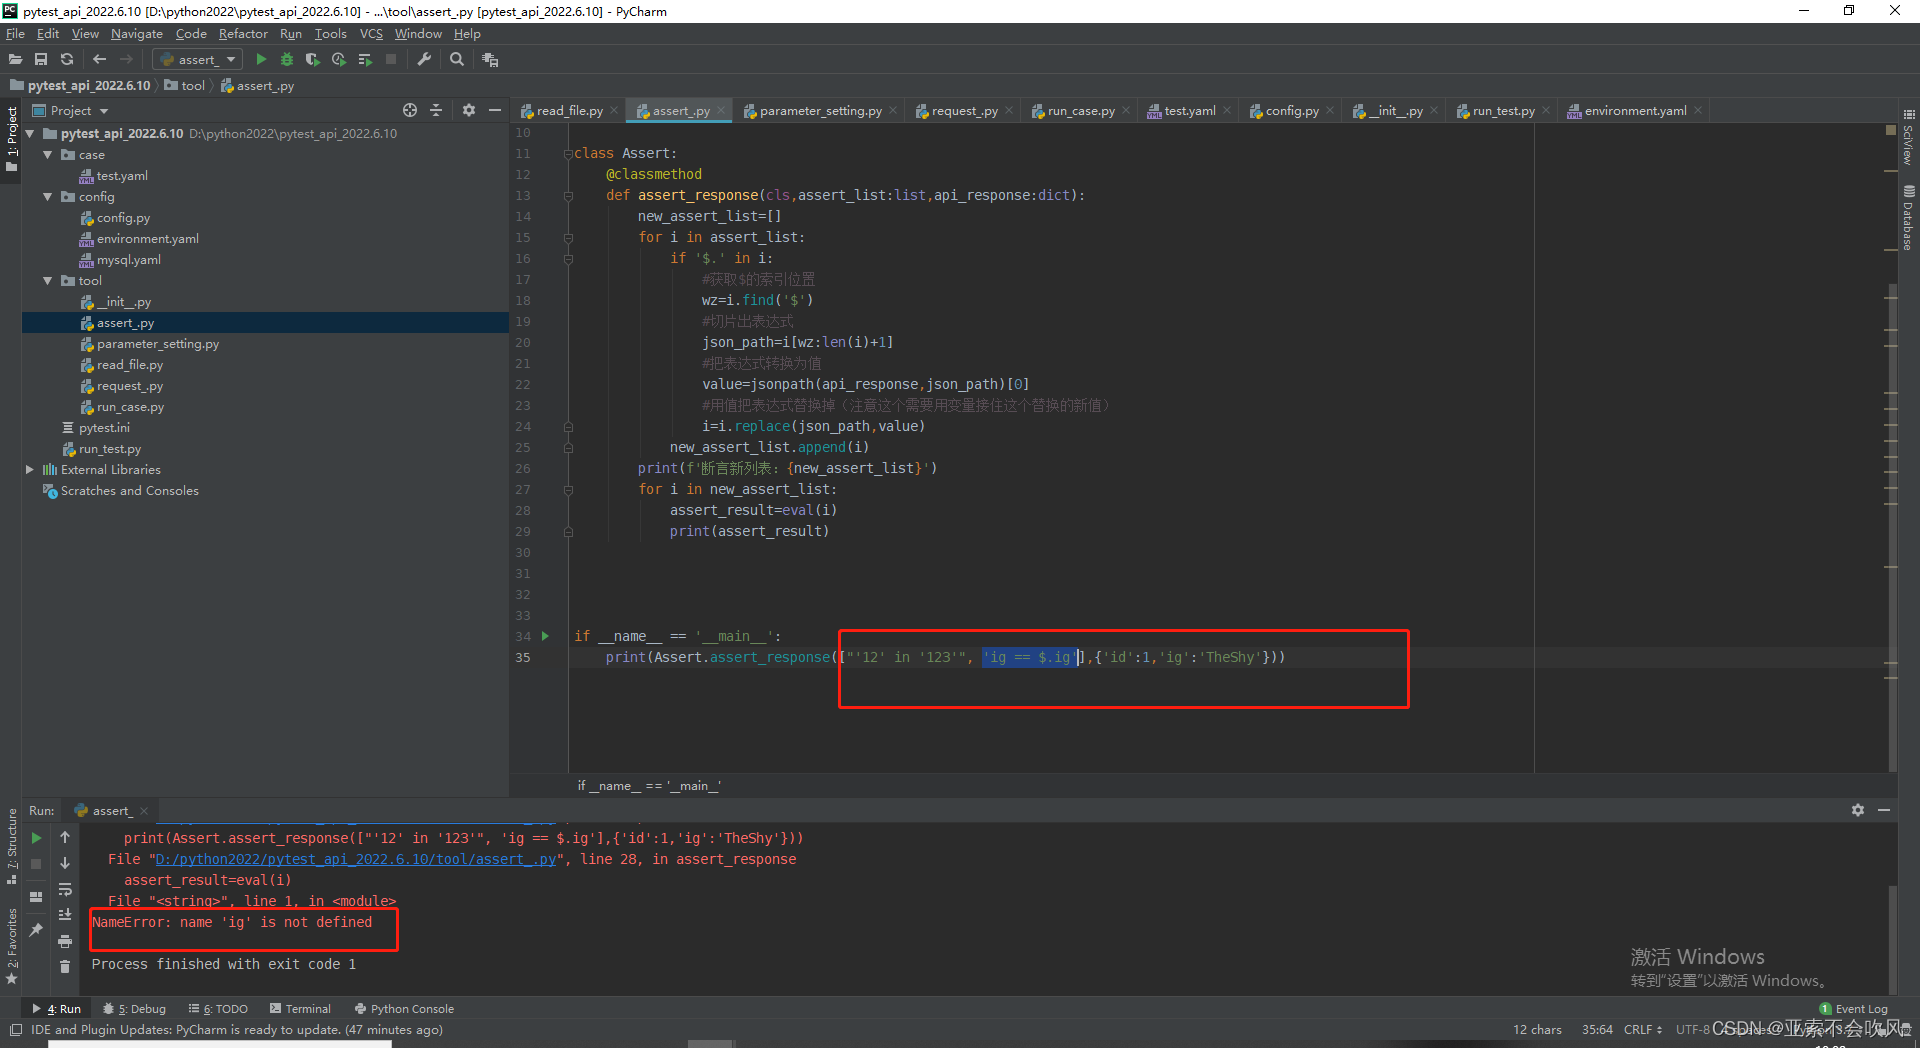Open the VCS menu
The width and height of the screenshot is (1920, 1048).
371,34
